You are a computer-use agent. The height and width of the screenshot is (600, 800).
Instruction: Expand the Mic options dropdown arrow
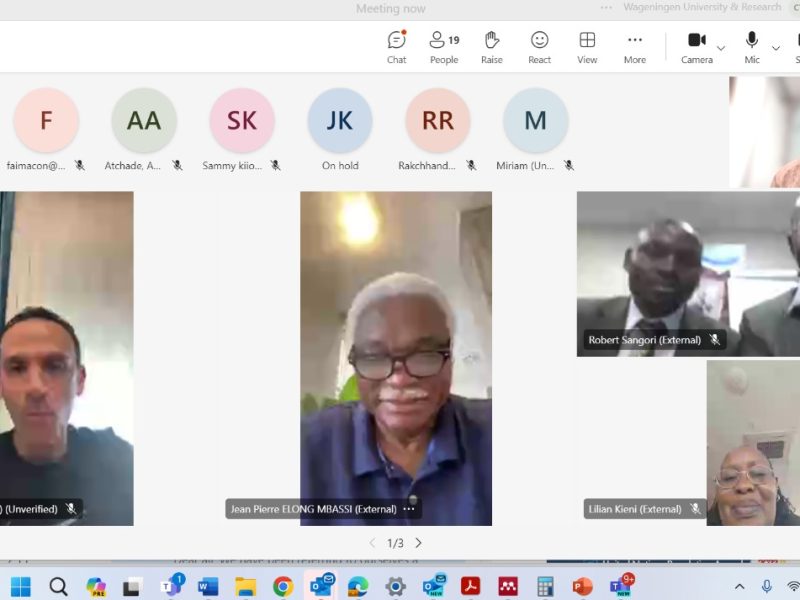pos(775,48)
